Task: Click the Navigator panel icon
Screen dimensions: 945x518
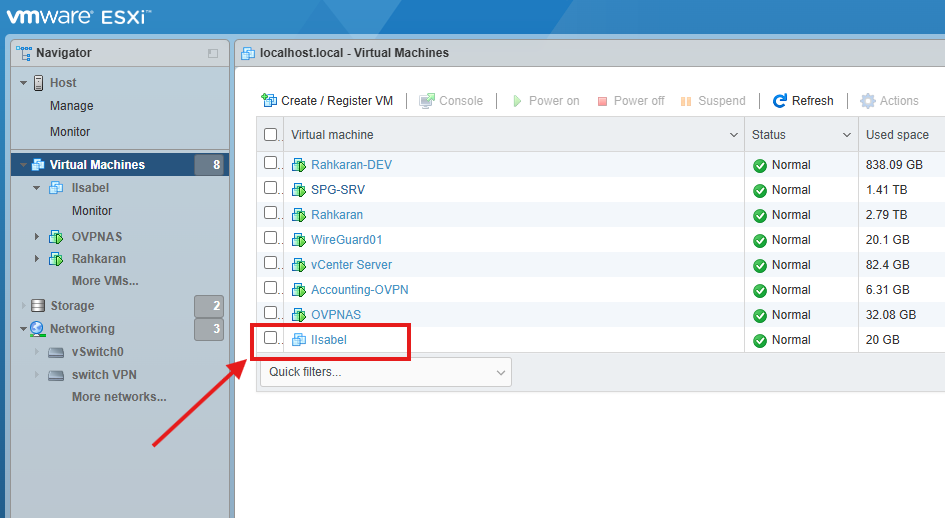Action: point(24,53)
